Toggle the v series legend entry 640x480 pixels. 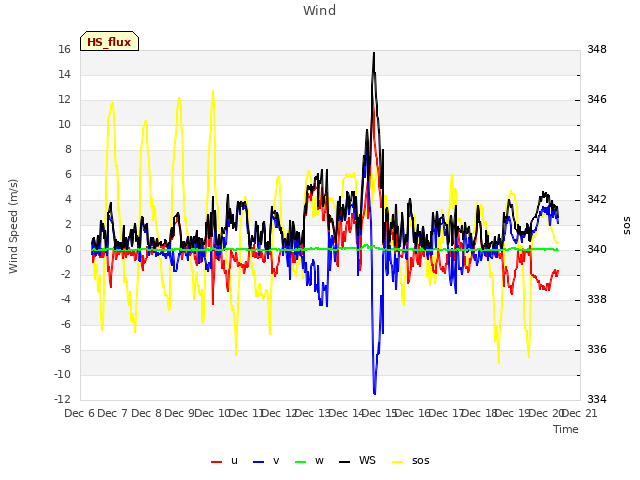pos(266,461)
